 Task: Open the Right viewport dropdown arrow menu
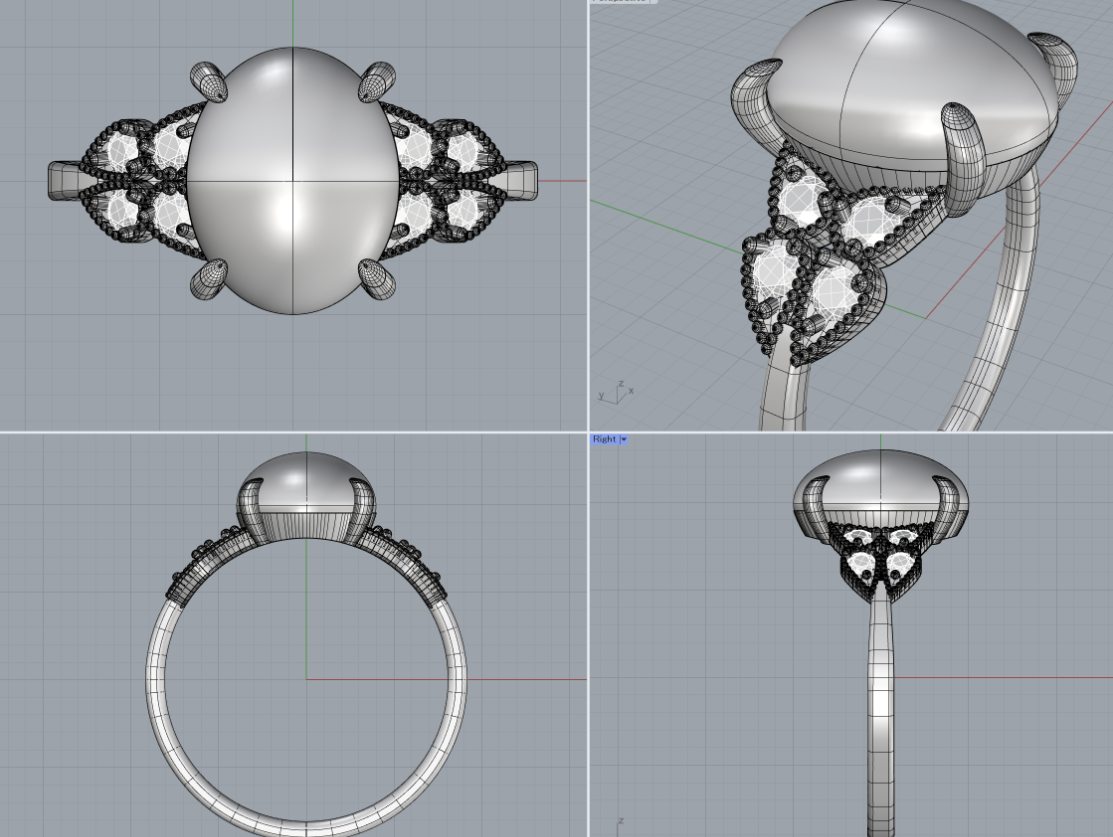click(624, 439)
